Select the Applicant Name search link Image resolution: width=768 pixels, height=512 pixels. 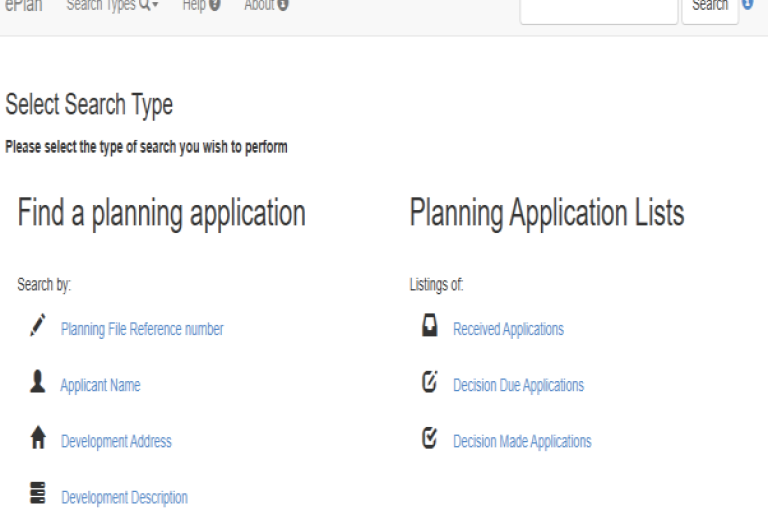click(x=100, y=385)
